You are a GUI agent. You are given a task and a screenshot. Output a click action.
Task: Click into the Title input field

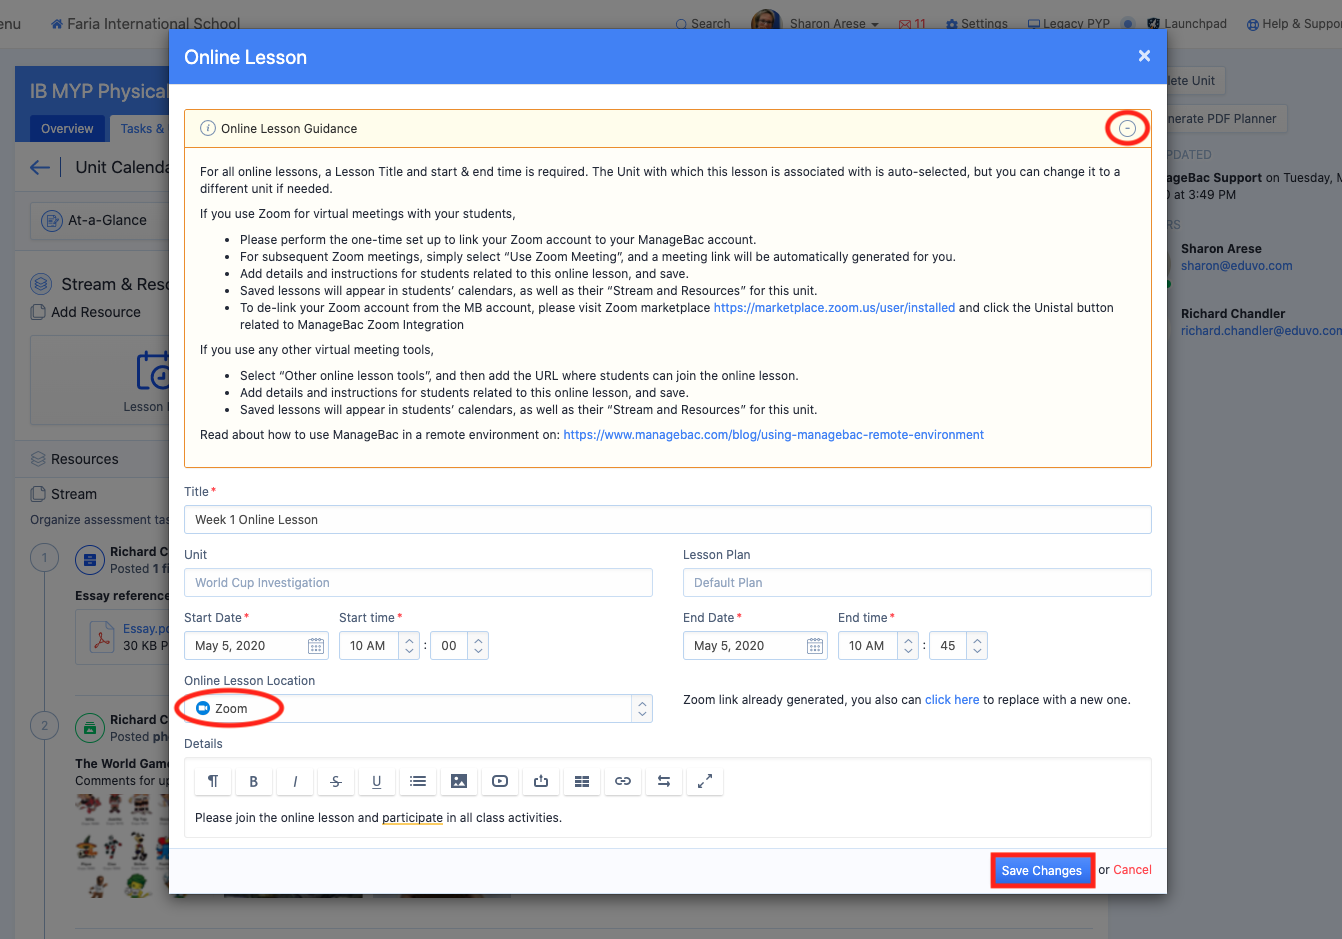[x=667, y=519]
